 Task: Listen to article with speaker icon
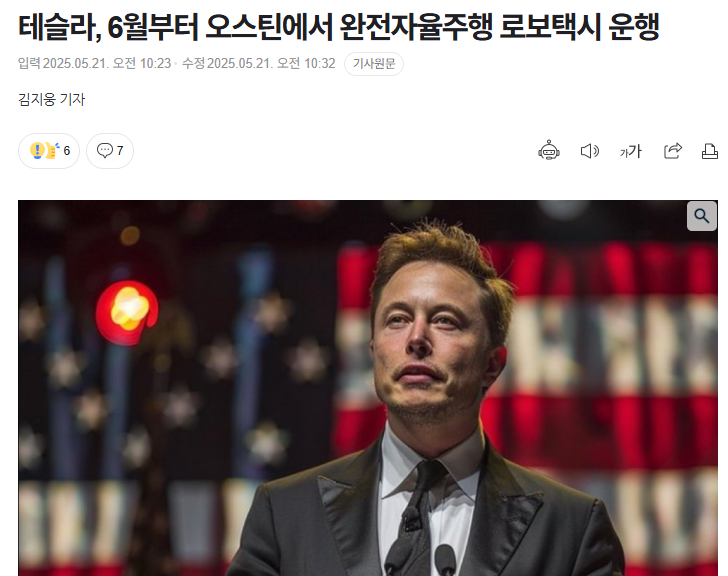[590, 151]
